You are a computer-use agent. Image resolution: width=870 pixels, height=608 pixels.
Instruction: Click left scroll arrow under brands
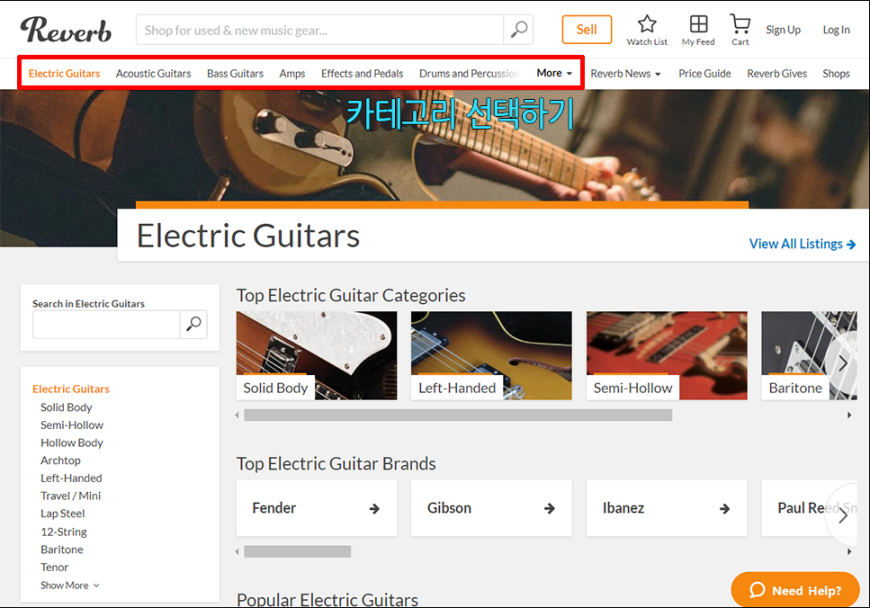237,551
